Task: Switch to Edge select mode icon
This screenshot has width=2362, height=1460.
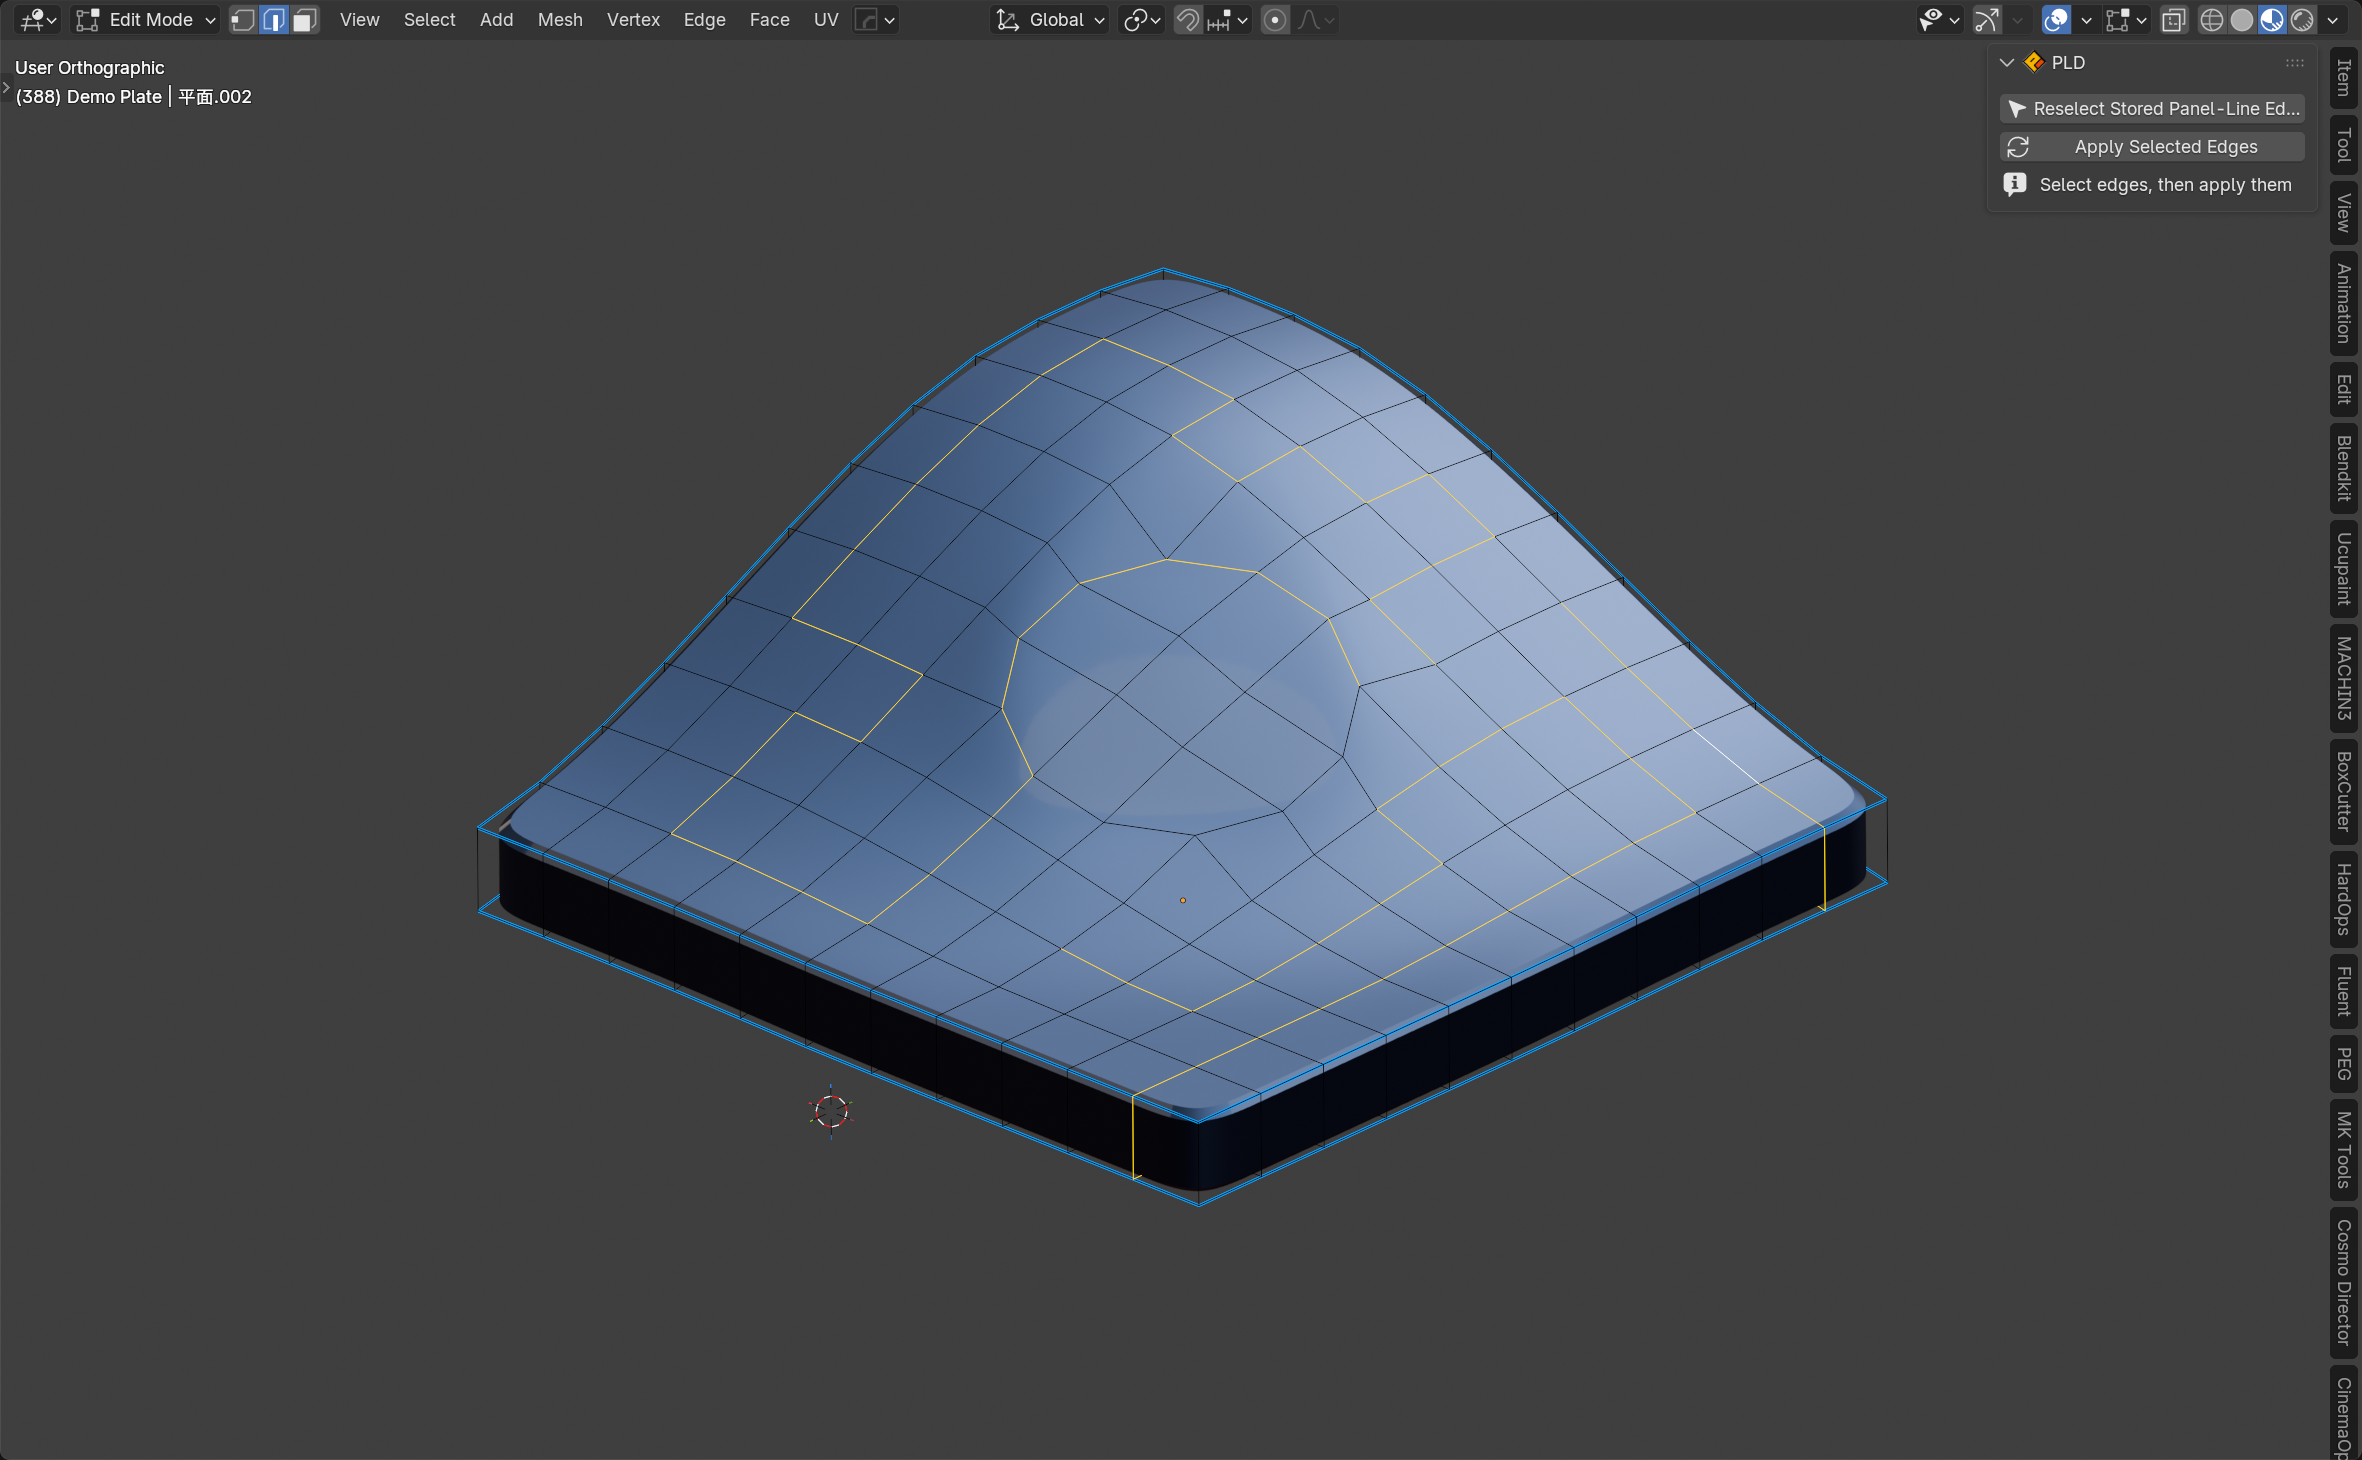Action: 274,20
